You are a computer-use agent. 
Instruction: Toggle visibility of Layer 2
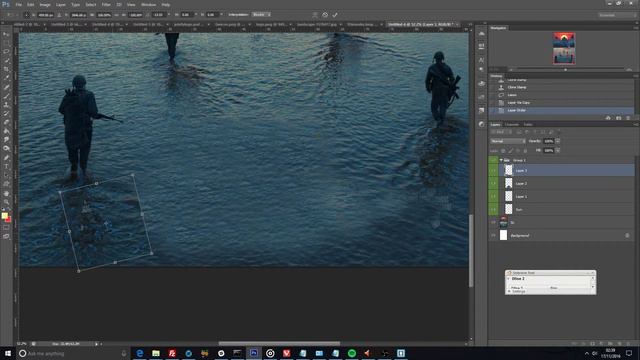[493, 184]
